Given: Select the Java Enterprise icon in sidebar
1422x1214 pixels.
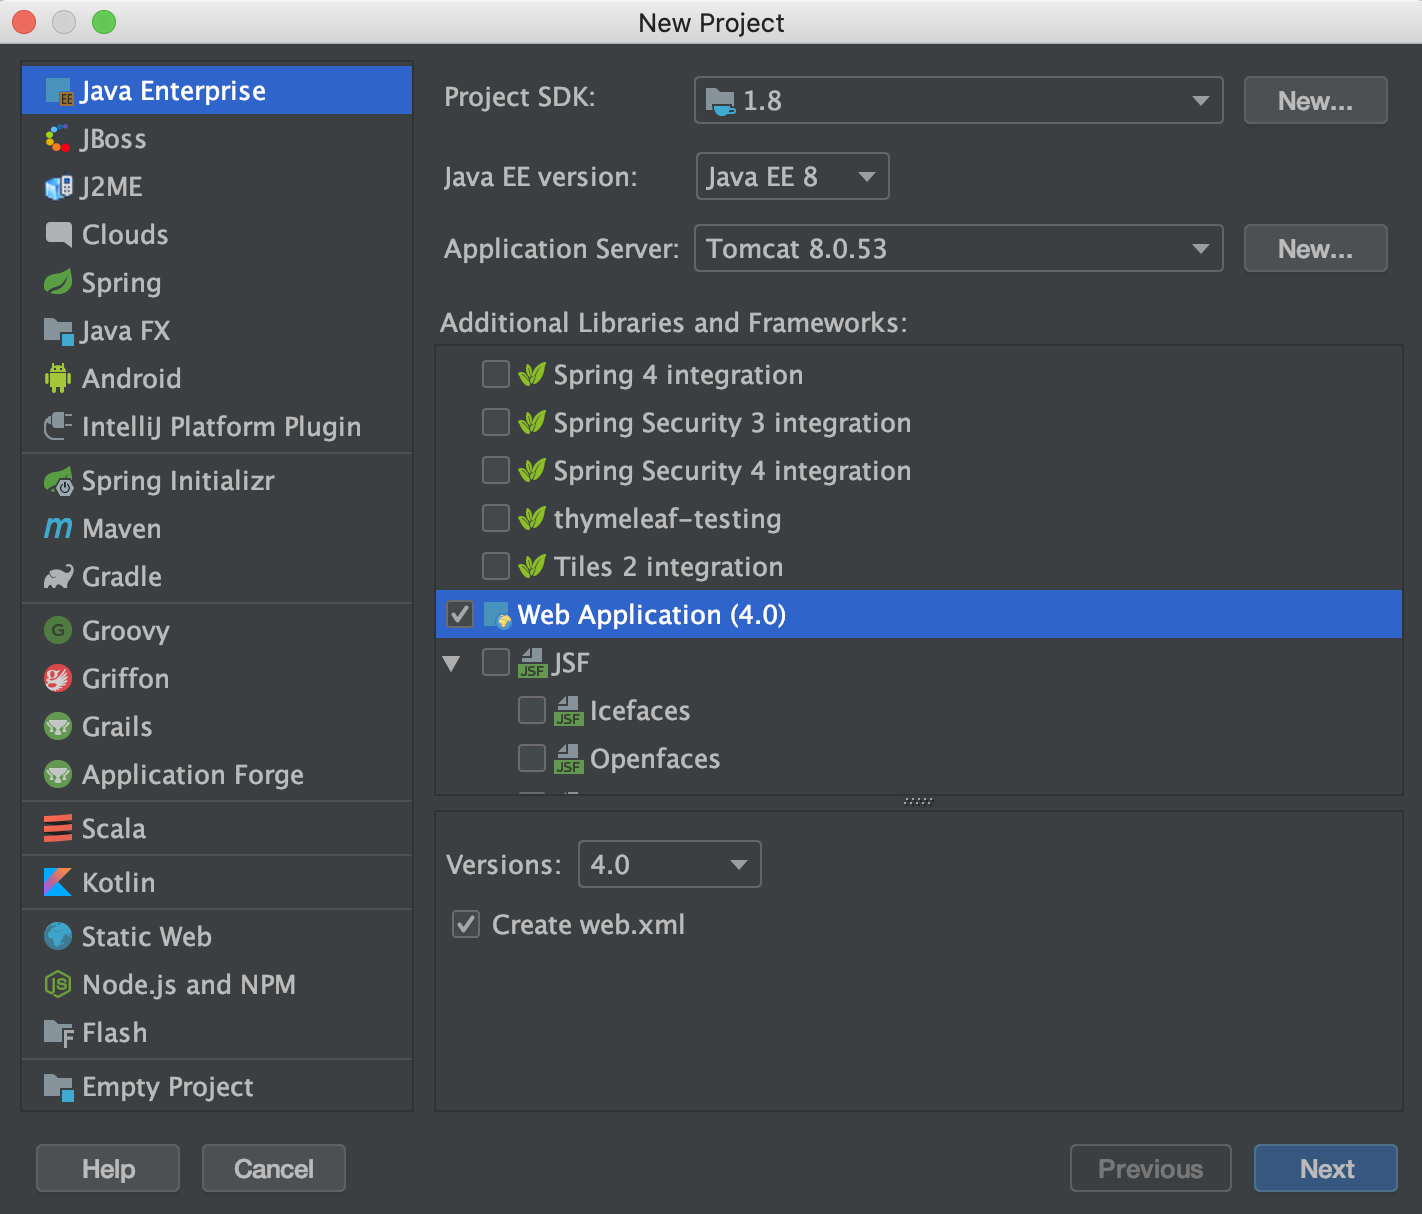Looking at the screenshot, I should [x=59, y=91].
